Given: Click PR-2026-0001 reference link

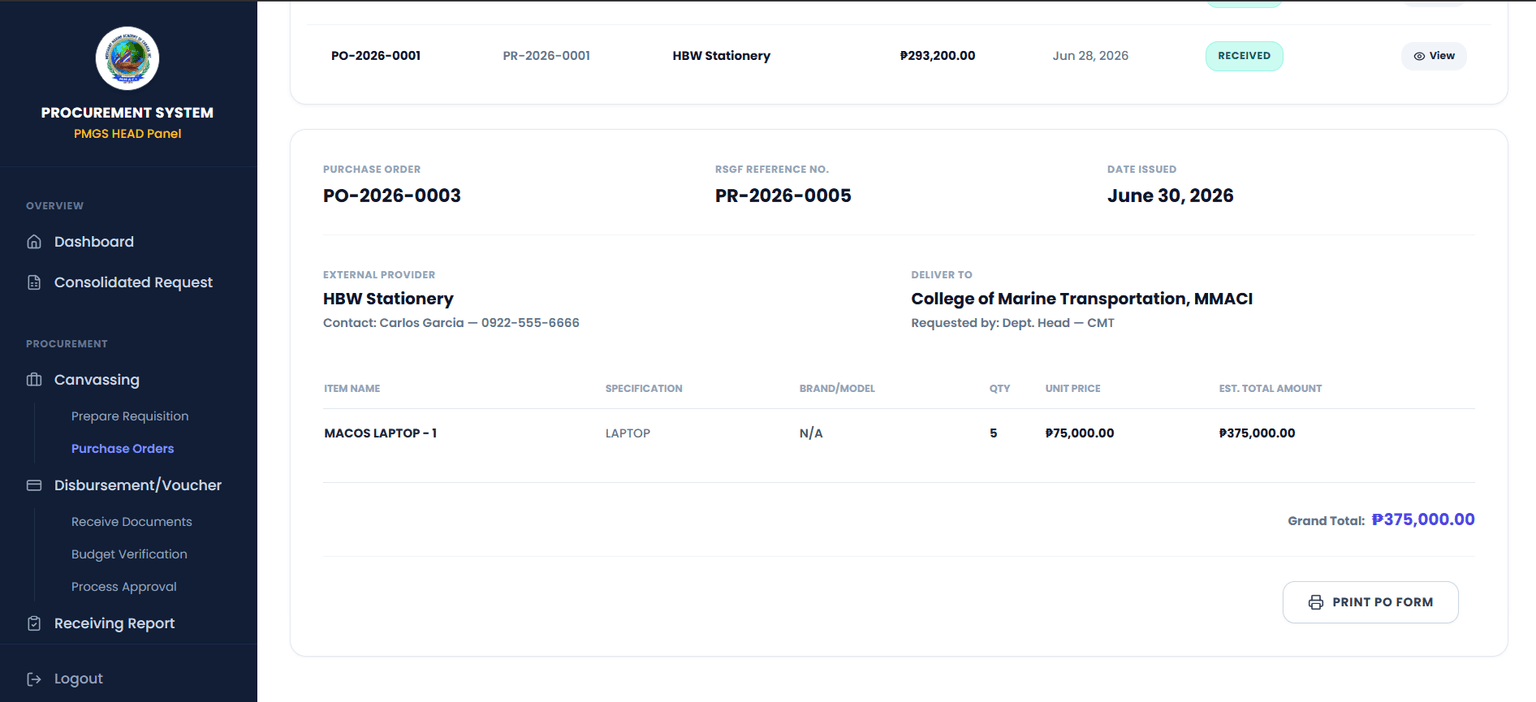Looking at the screenshot, I should (546, 56).
